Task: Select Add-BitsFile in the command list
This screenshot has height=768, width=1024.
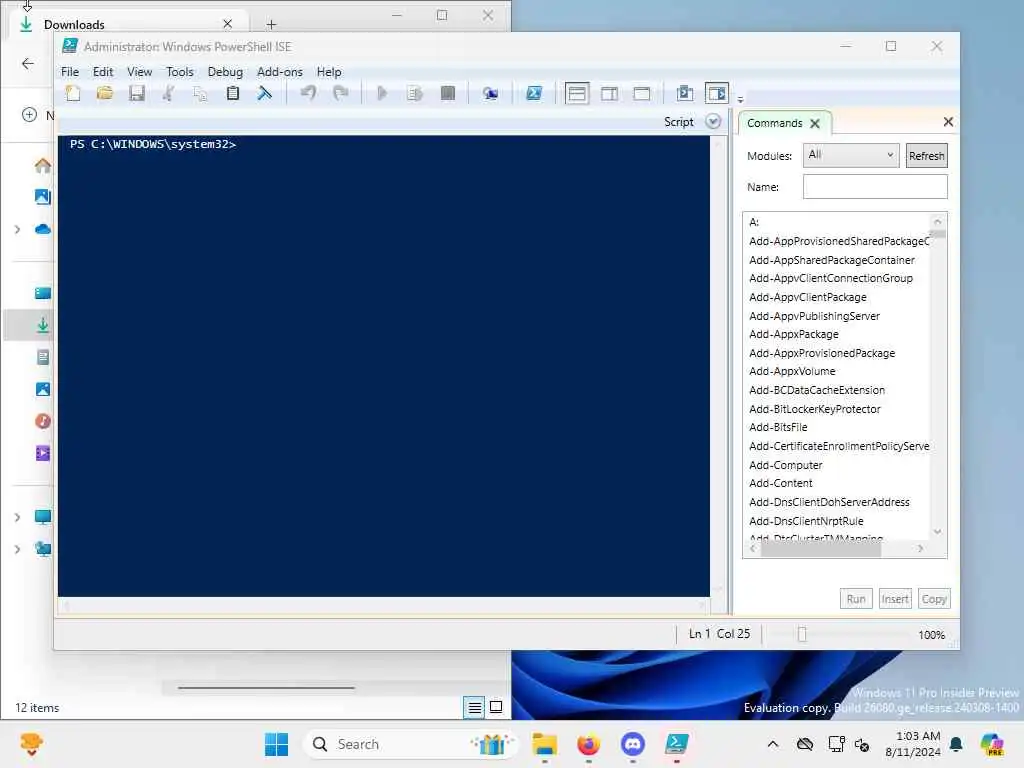Action: [x=778, y=427]
